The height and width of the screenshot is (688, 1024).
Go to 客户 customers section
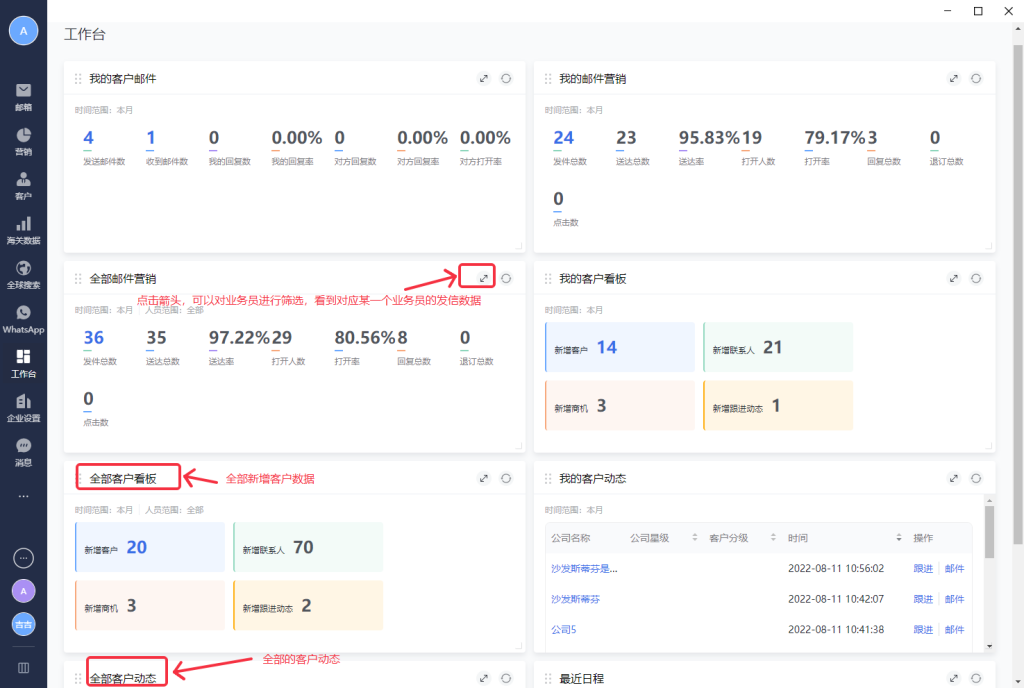(23, 185)
